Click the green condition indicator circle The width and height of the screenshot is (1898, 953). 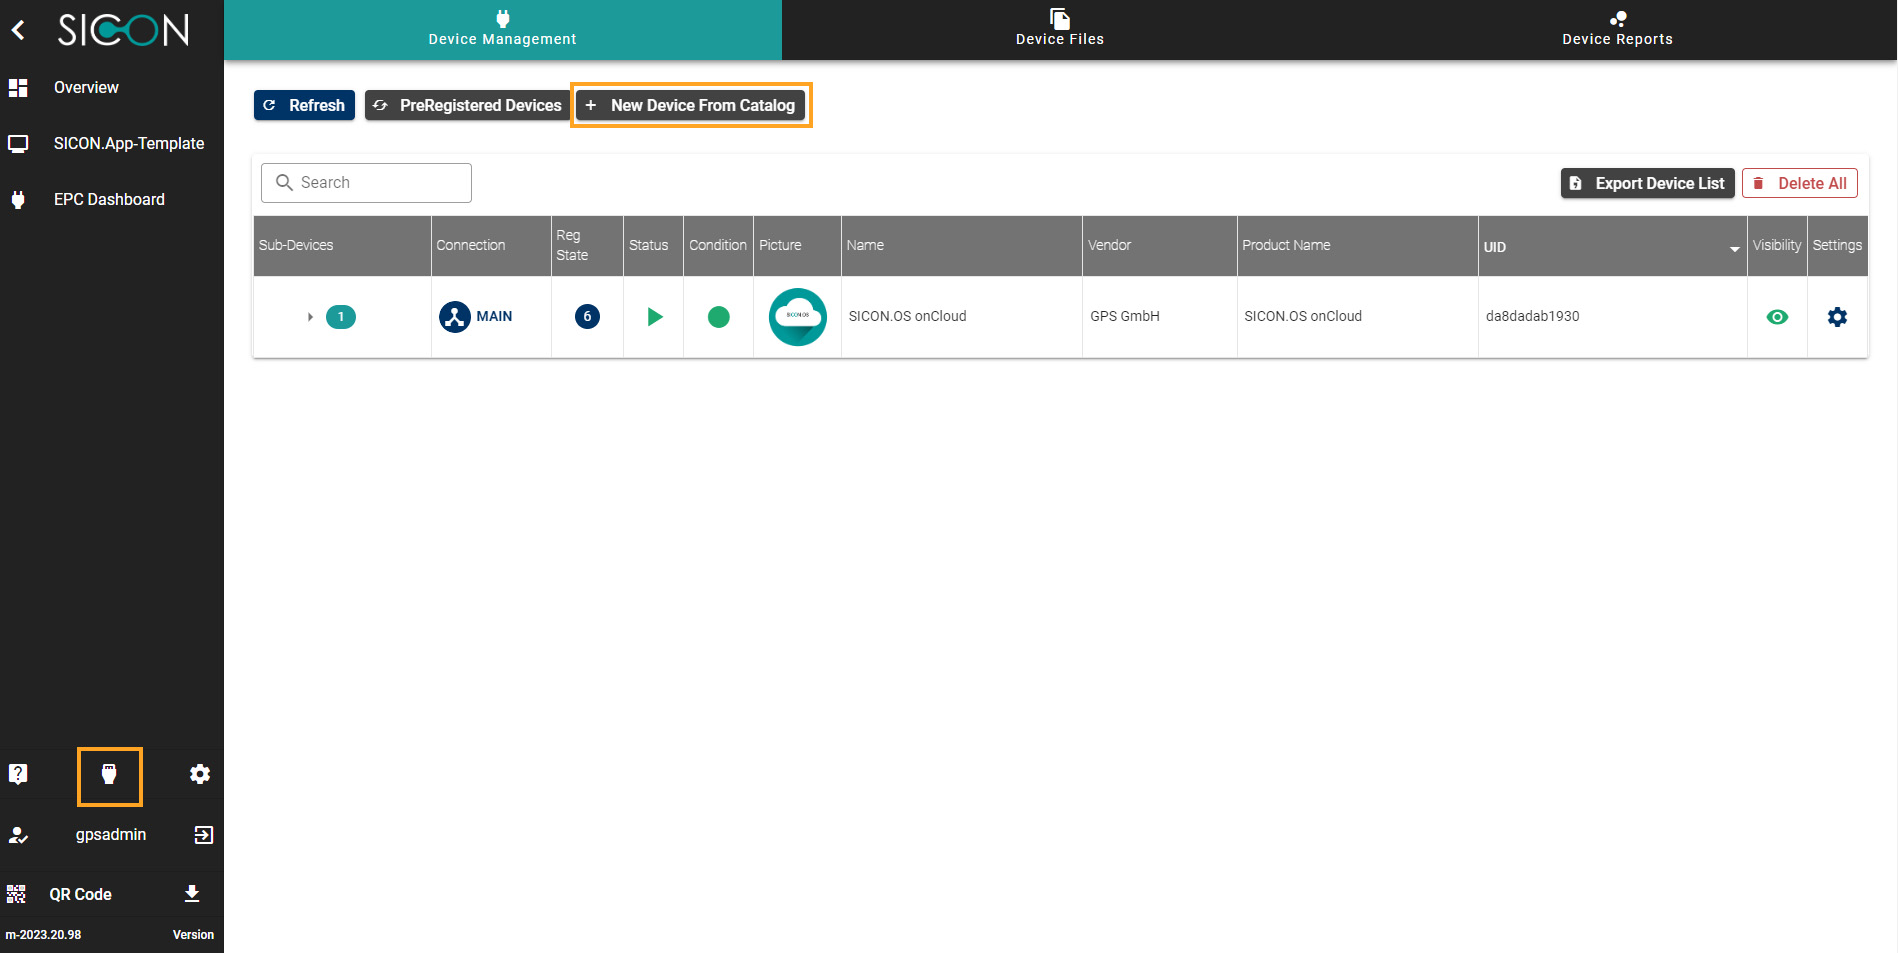coord(718,317)
